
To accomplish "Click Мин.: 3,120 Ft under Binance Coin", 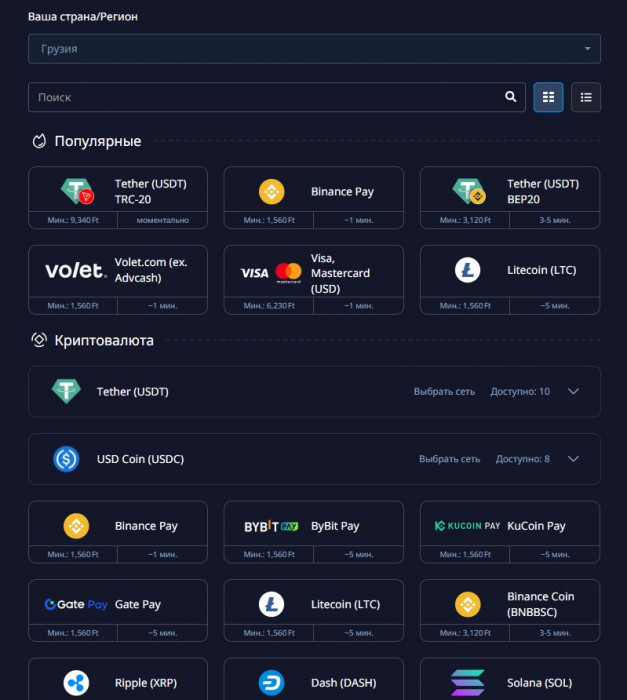I will tap(465, 633).
